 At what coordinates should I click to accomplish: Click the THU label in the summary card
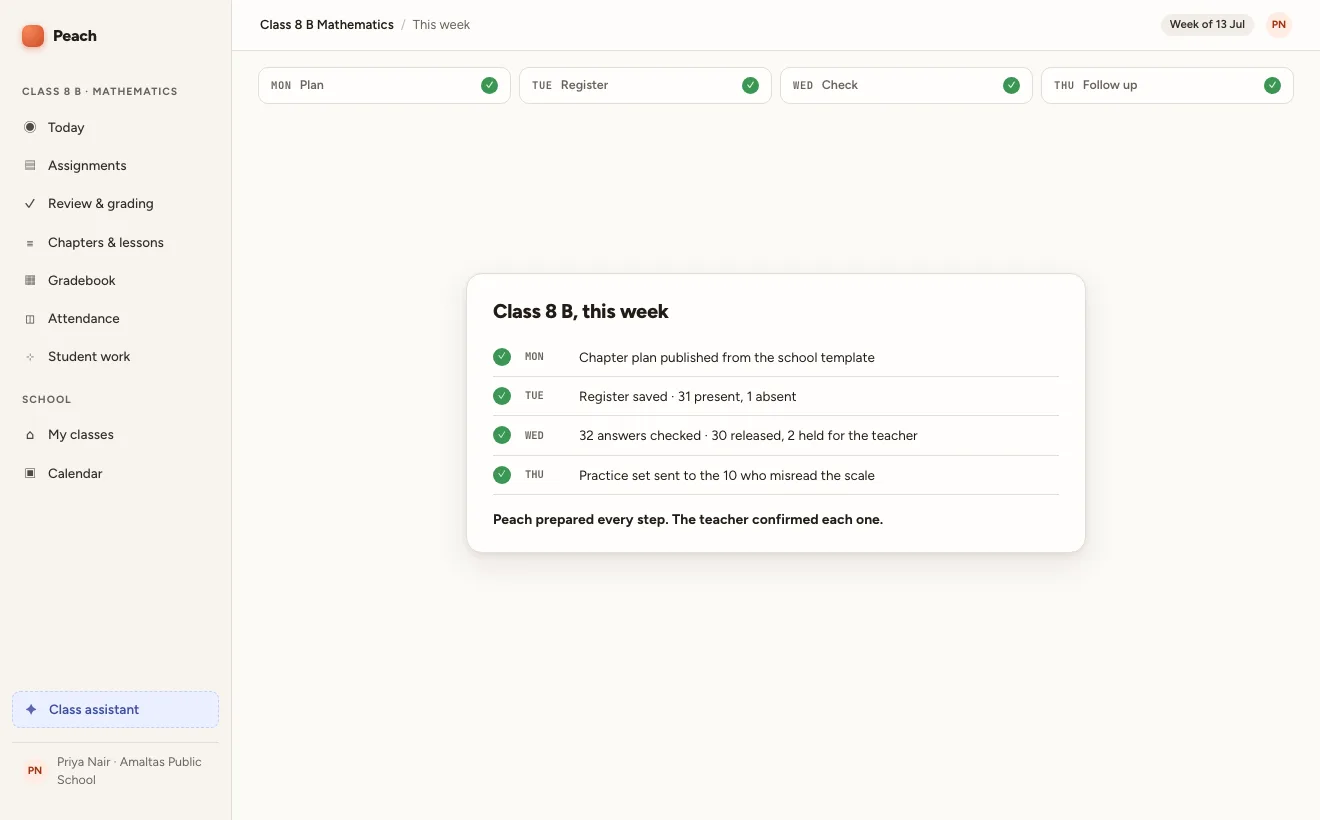click(534, 475)
